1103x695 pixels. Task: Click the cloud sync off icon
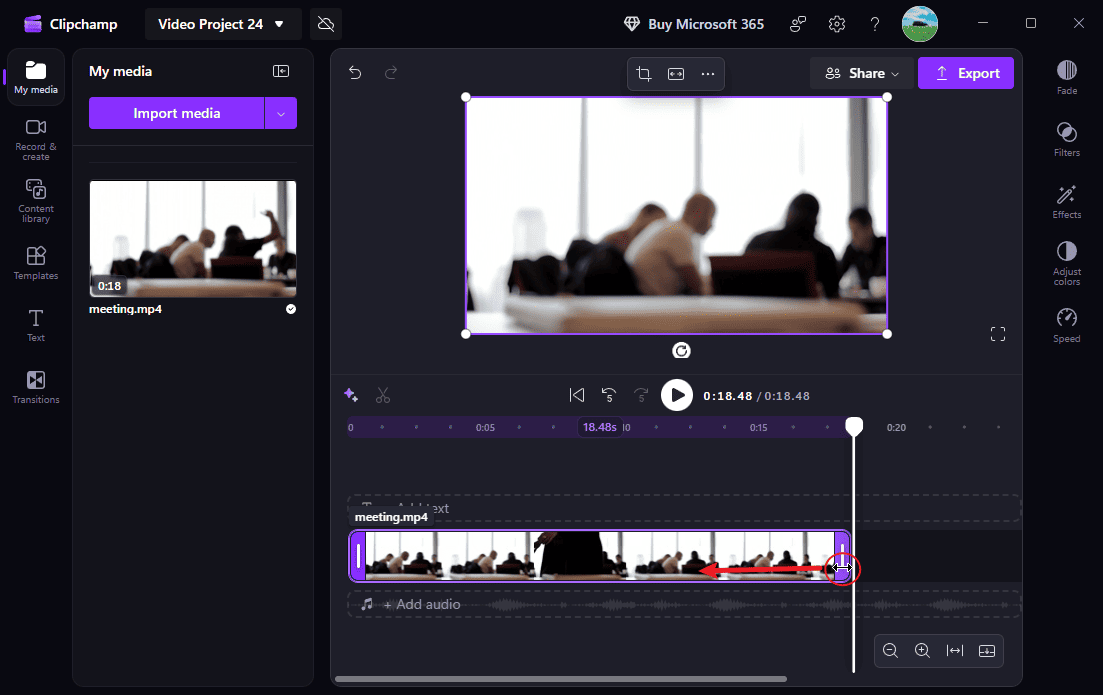[x=326, y=24]
